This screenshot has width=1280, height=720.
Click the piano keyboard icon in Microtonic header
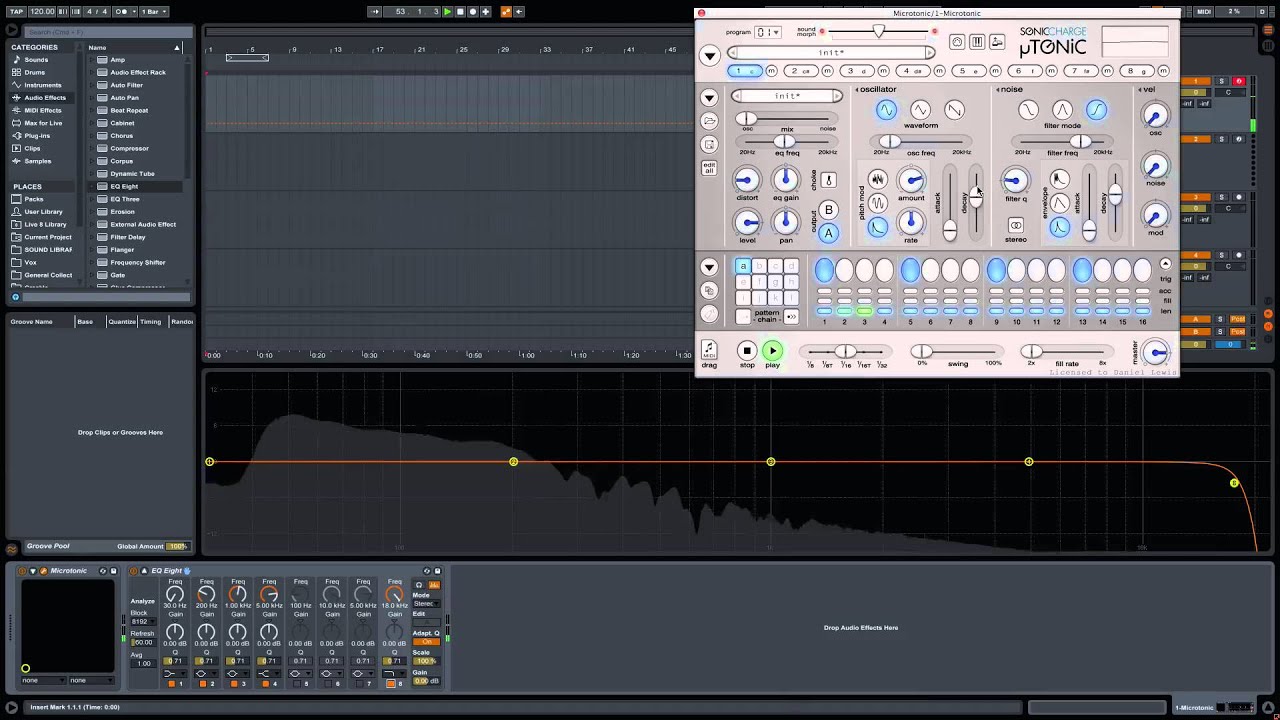977,42
